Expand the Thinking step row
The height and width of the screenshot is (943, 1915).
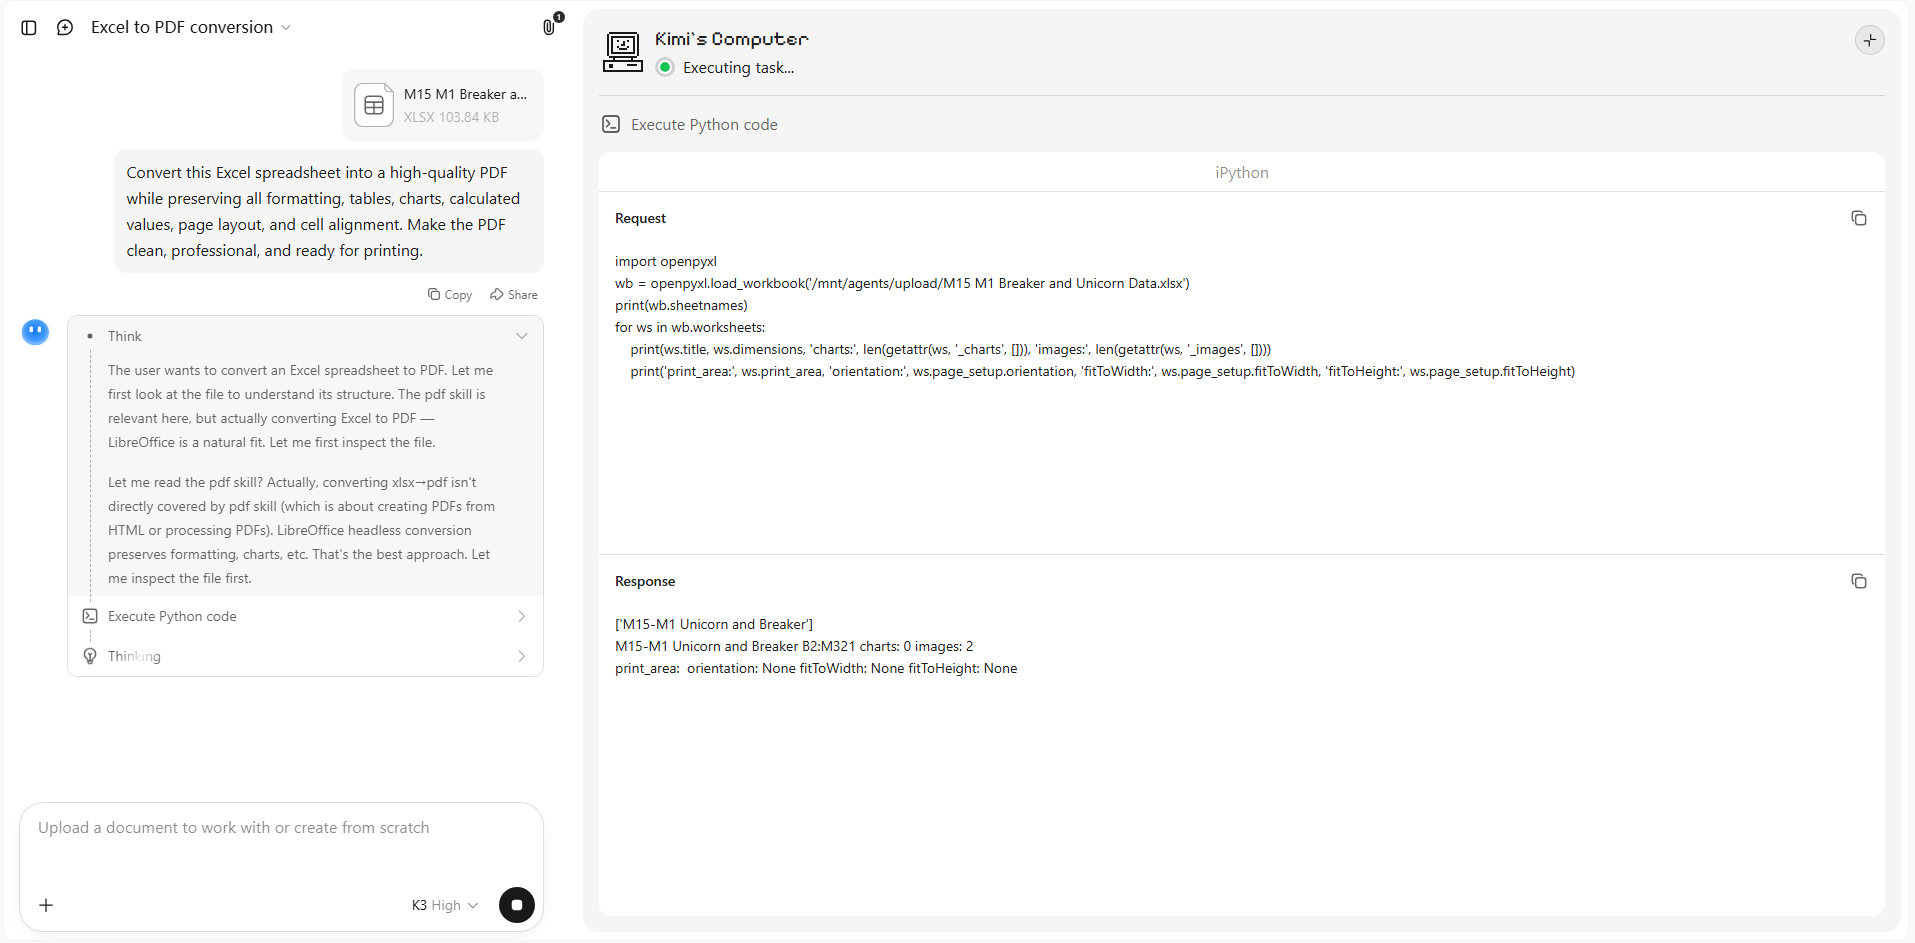(x=305, y=656)
